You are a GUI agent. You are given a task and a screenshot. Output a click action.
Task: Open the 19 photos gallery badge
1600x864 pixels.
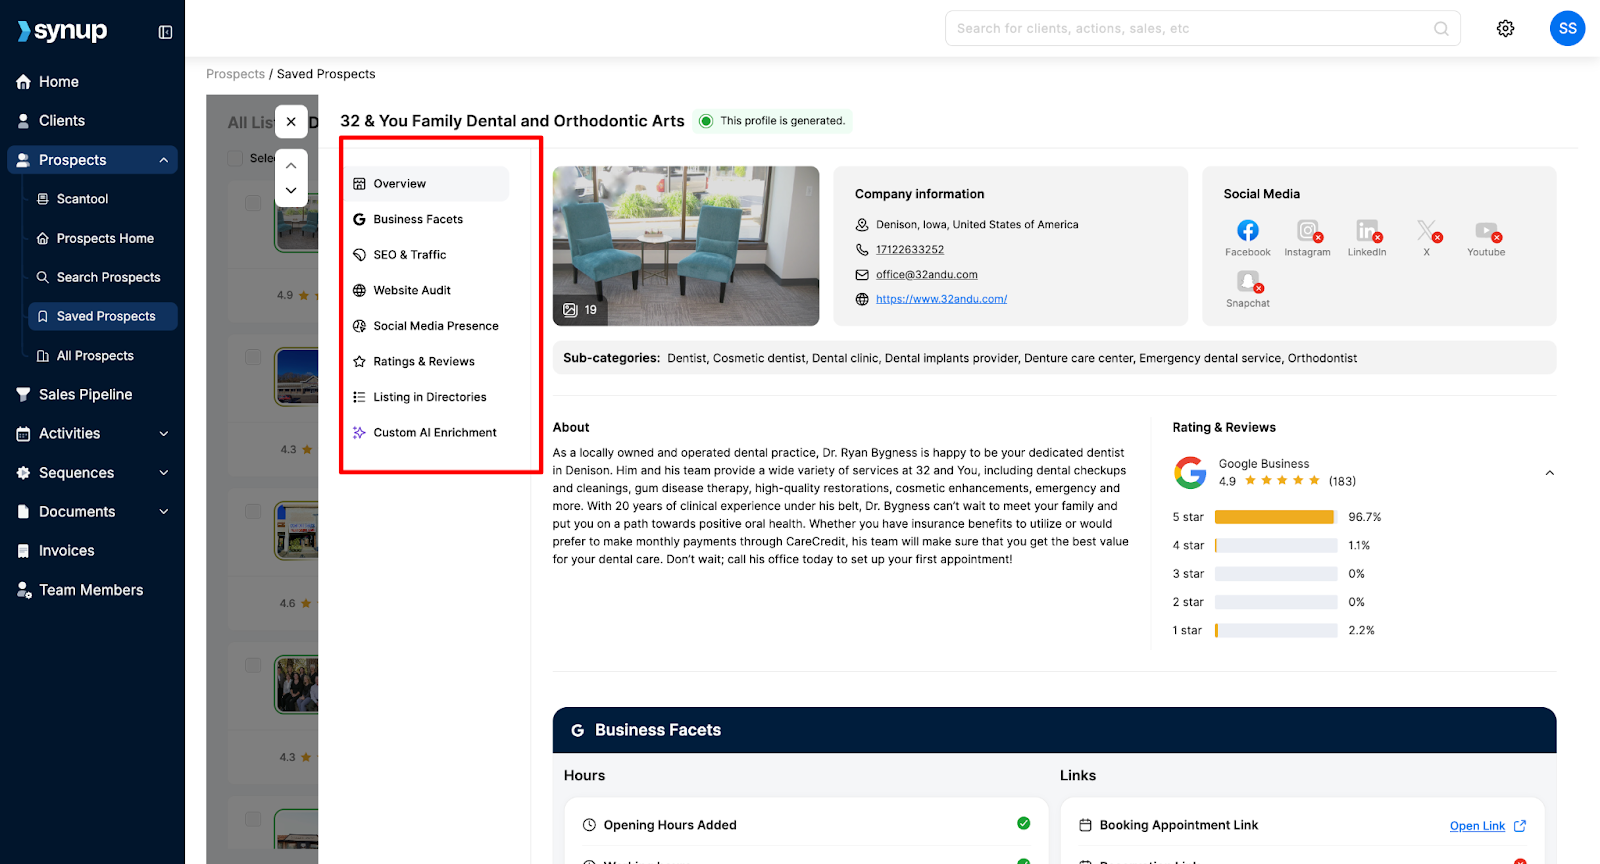(x=580, y=310)
